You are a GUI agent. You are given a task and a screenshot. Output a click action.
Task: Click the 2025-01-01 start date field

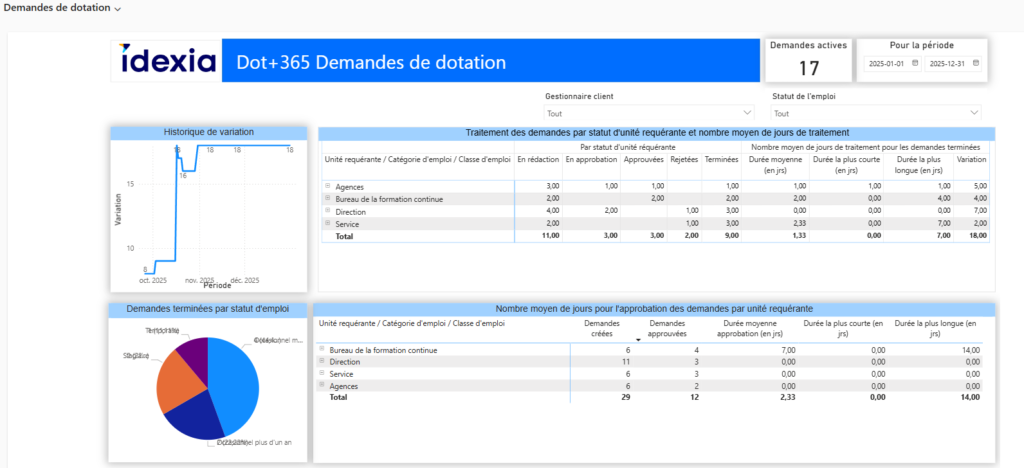pos(887,64)
